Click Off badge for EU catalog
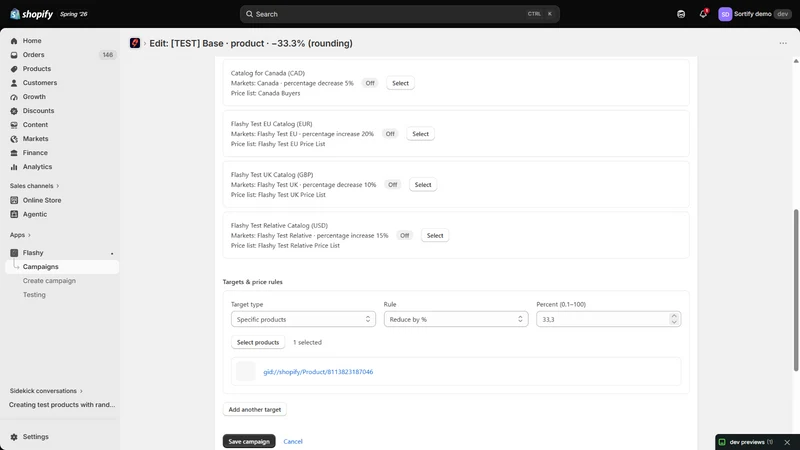 coord(390,134)
